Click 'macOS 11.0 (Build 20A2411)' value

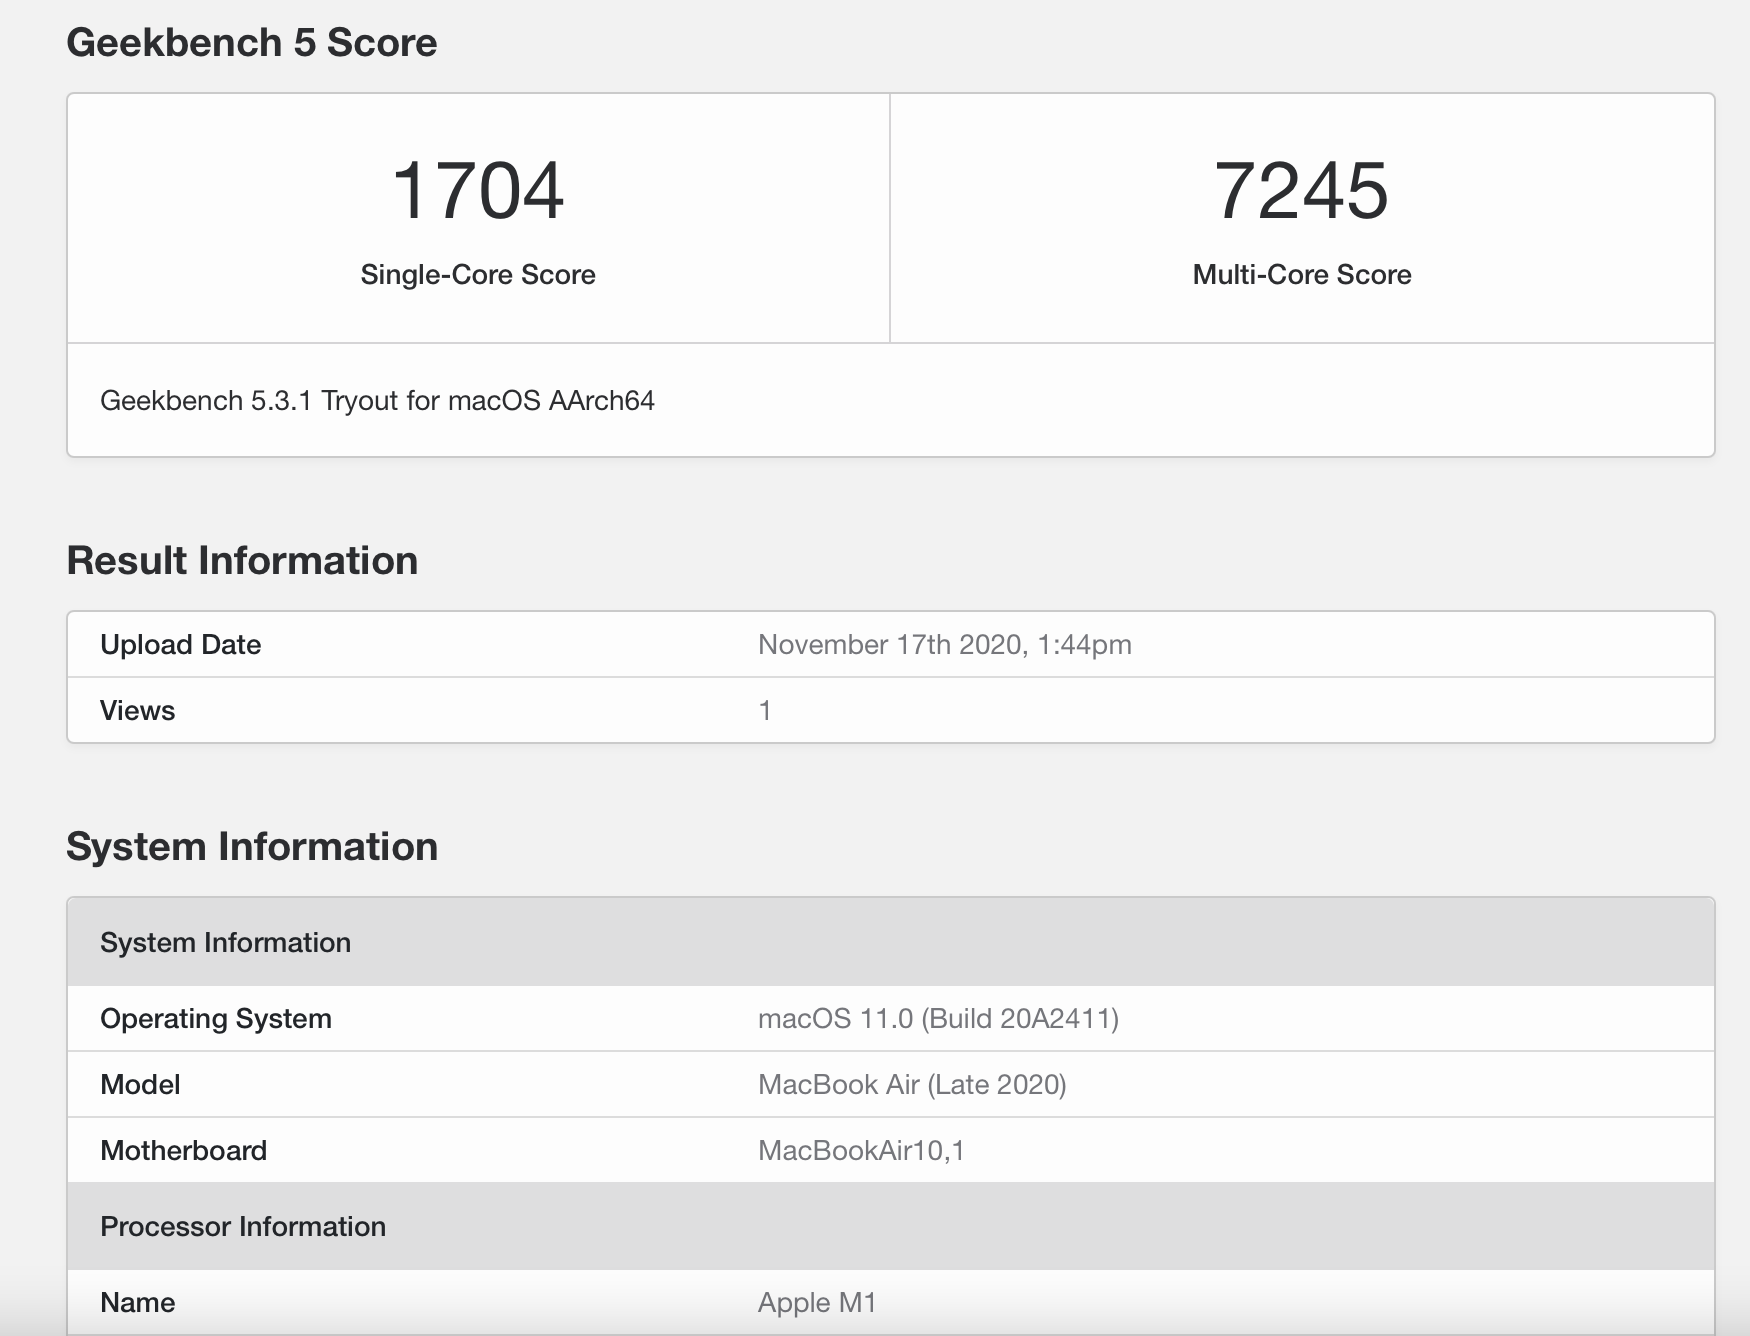coord(939,1018)
